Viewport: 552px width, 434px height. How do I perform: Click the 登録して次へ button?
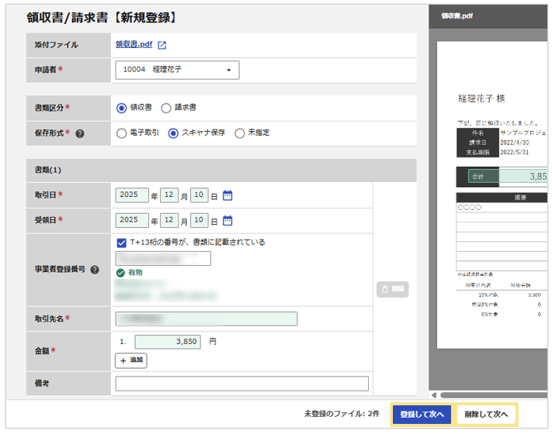[422, 414]
